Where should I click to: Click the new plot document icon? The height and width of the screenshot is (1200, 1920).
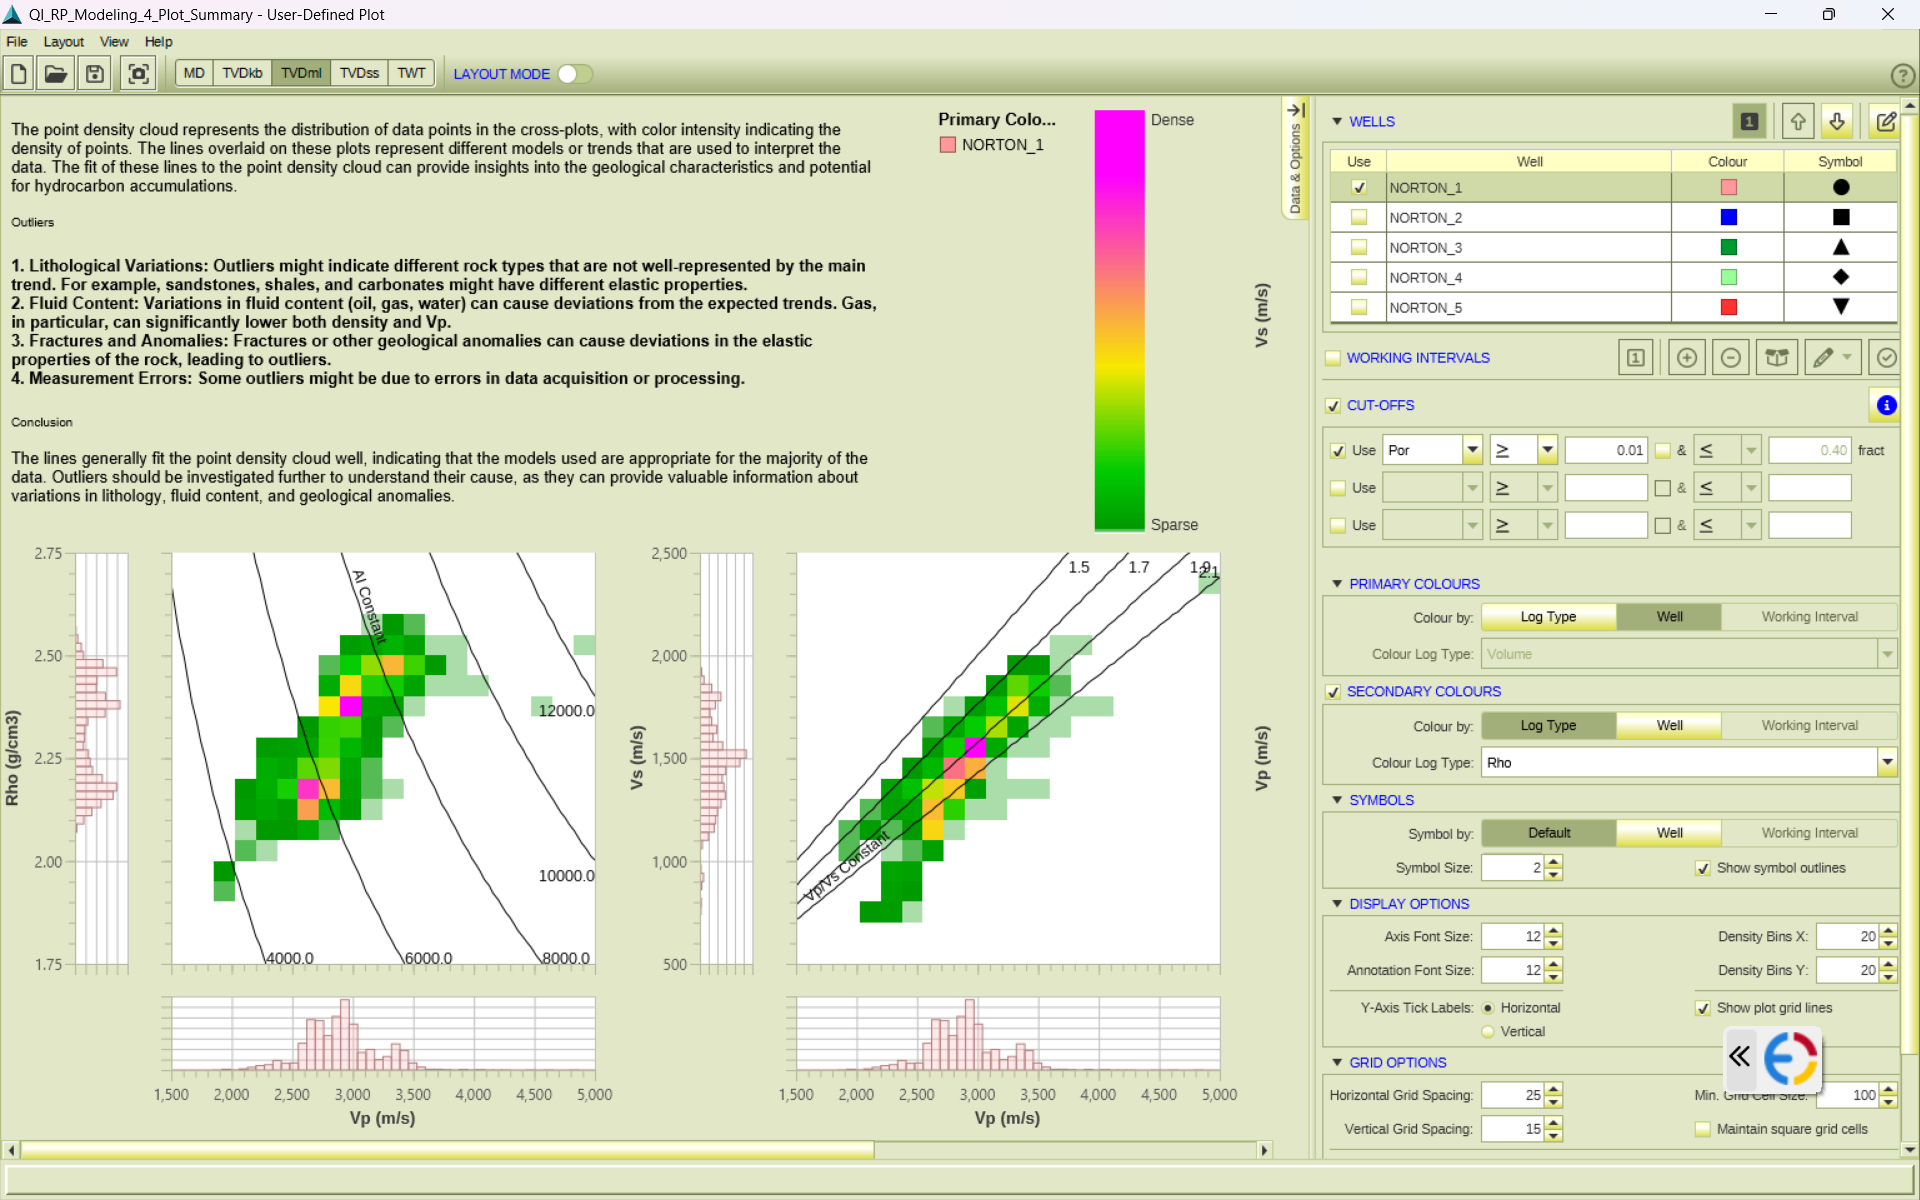18,73
